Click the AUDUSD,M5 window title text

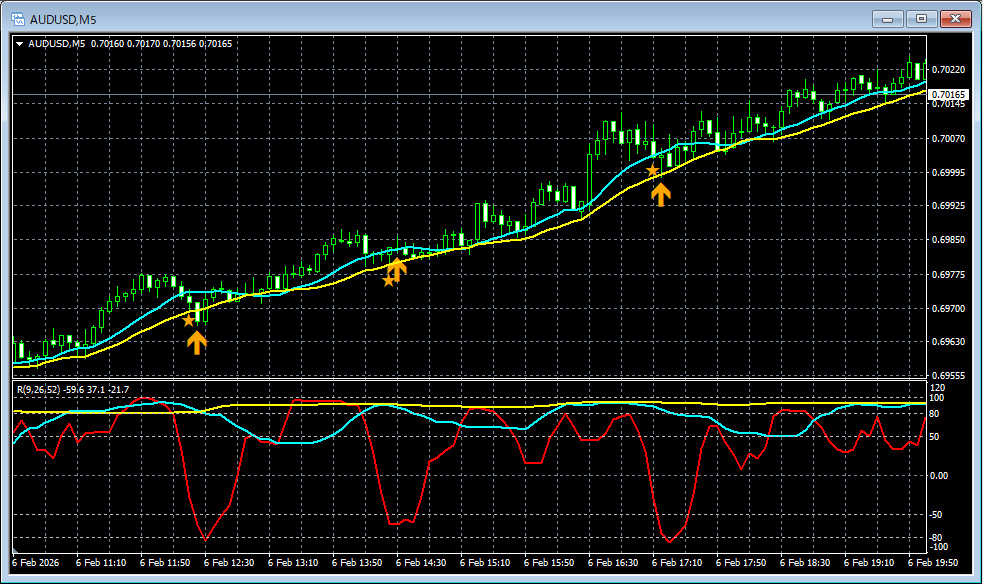pyautogui.click(x=63, y=18)
